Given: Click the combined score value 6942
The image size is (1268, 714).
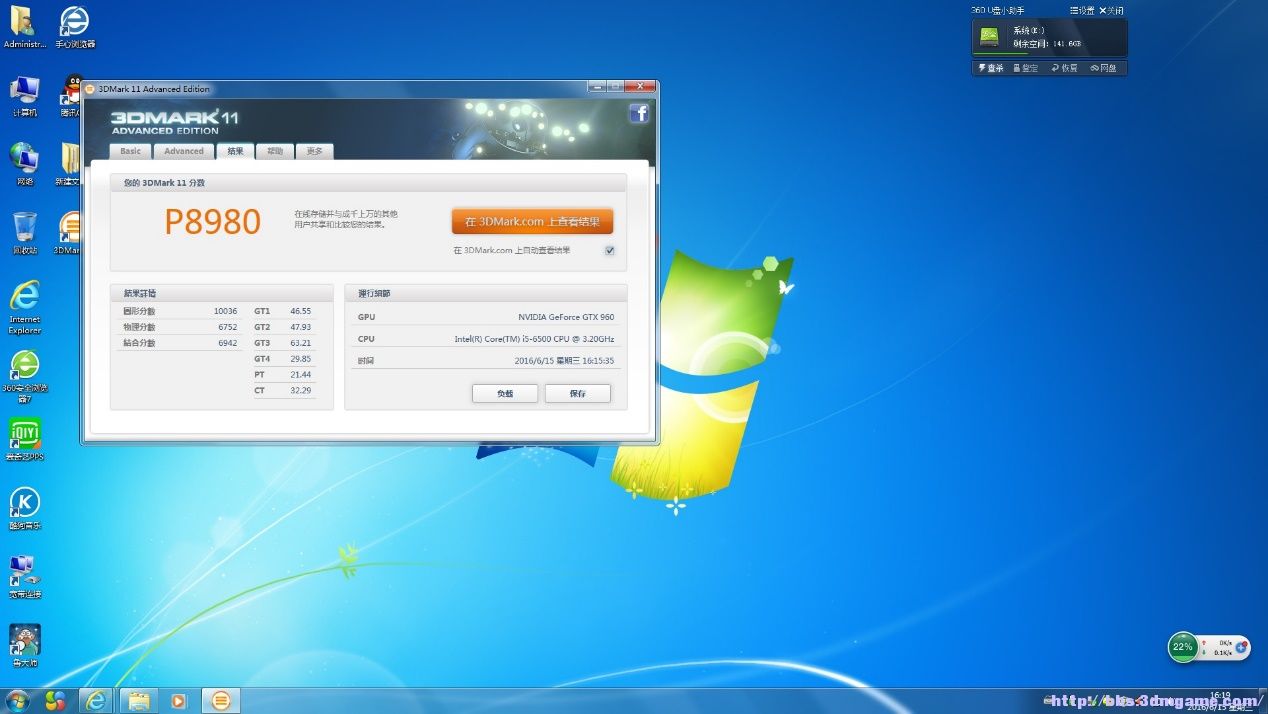Looking at the screenshot, I should (x=227, y=343).
